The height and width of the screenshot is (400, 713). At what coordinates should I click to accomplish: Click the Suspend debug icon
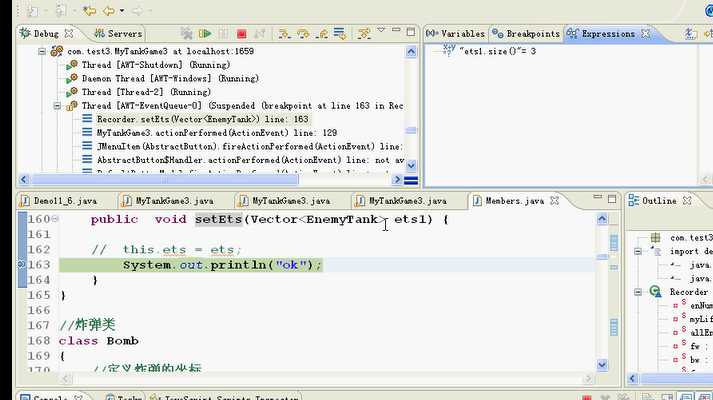pos(223,34)
